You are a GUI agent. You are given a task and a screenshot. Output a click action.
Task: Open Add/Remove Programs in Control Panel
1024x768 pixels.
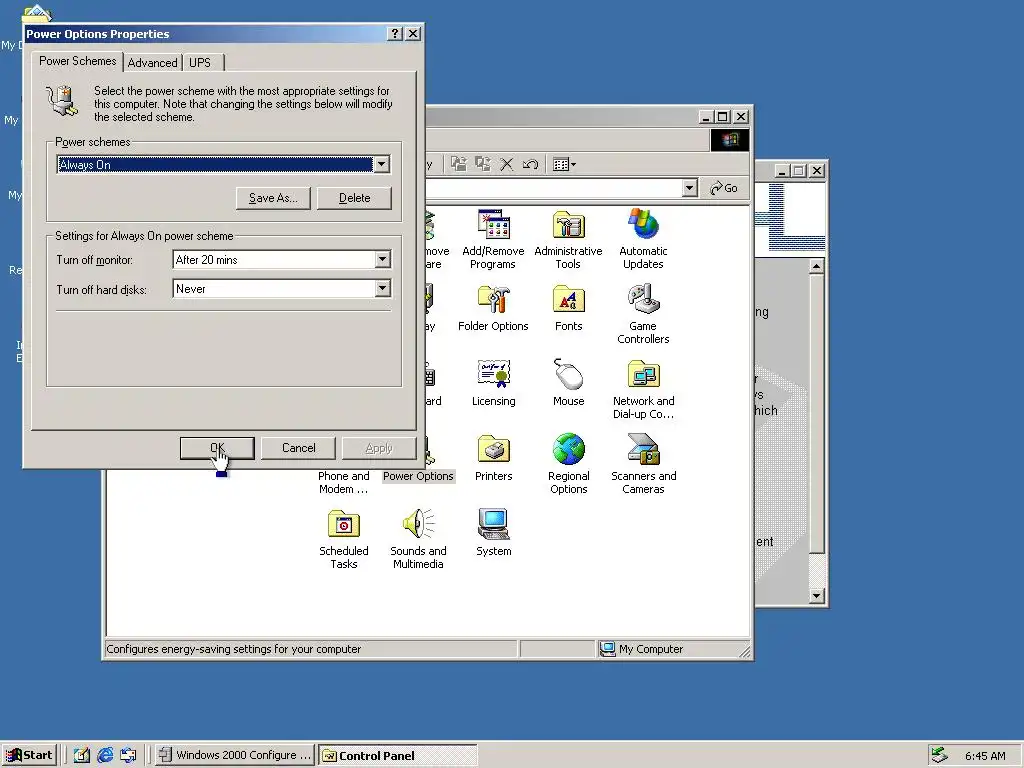pos(493,238)
